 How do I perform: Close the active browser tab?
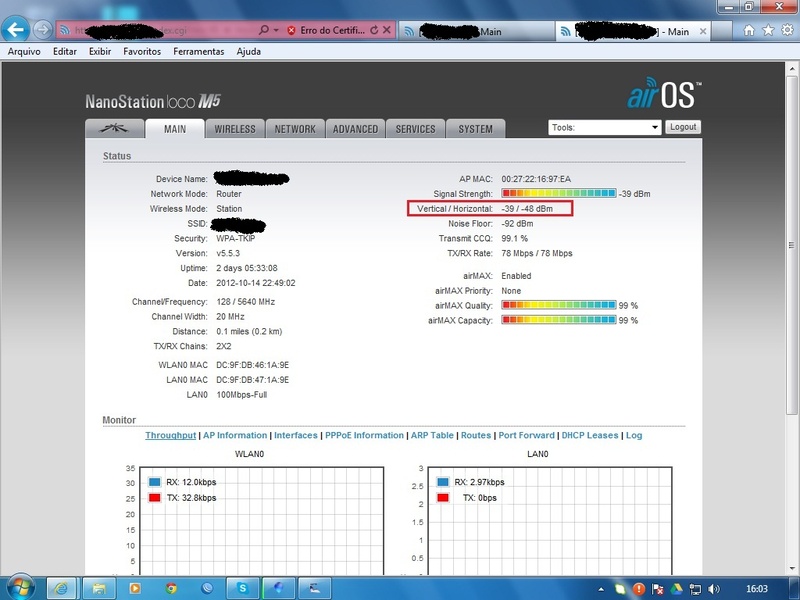click(703, 32)
